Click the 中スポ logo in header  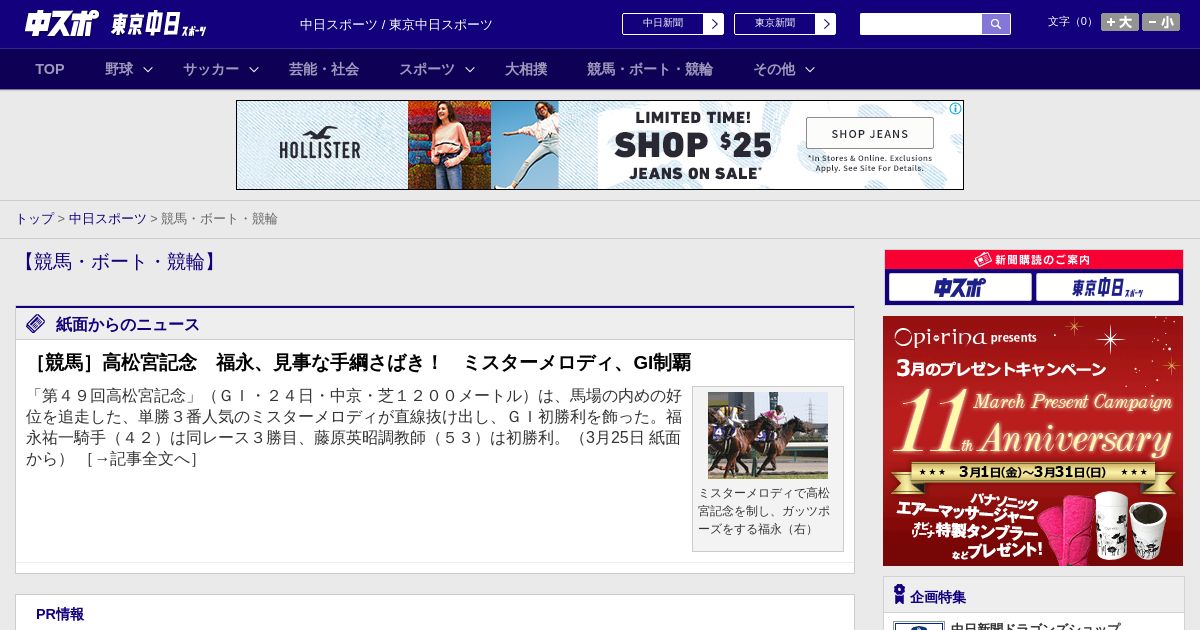pos(62,23)
